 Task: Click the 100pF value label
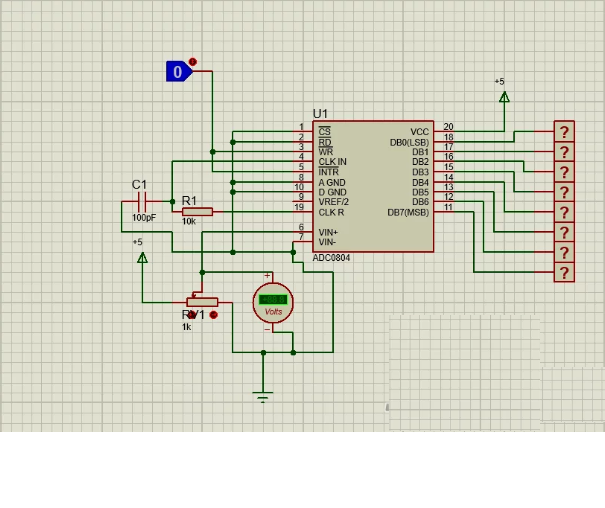click(x=144, y=218)
